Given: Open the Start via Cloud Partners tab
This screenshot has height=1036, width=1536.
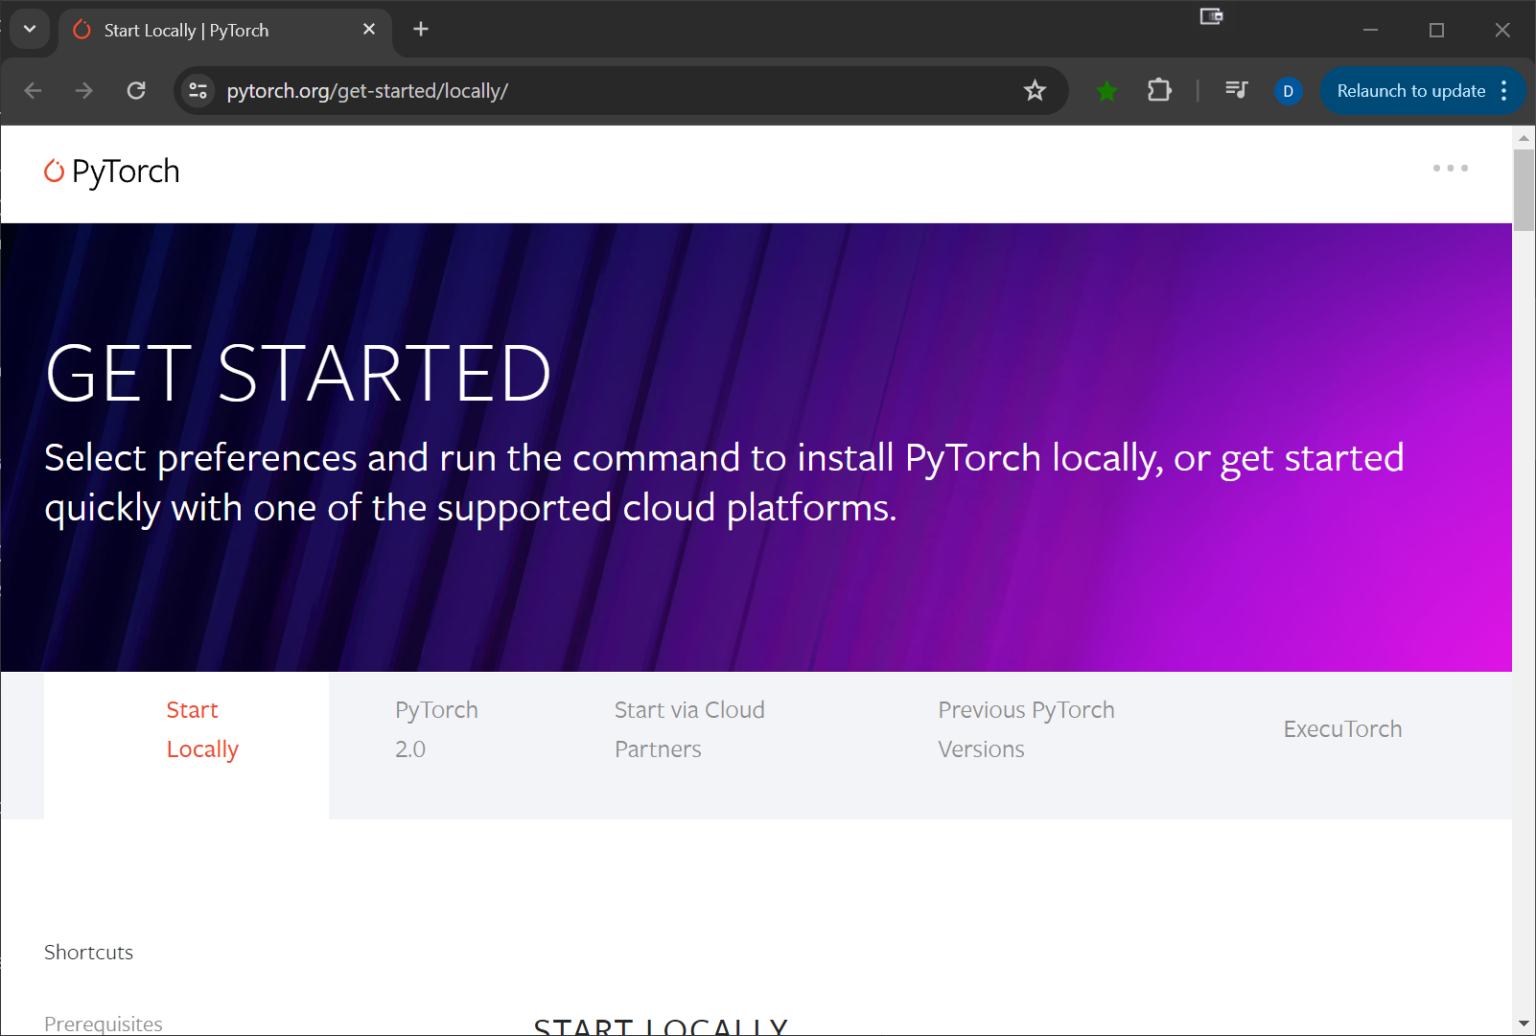Looking at the screenshot, I should tap(688, 730).
